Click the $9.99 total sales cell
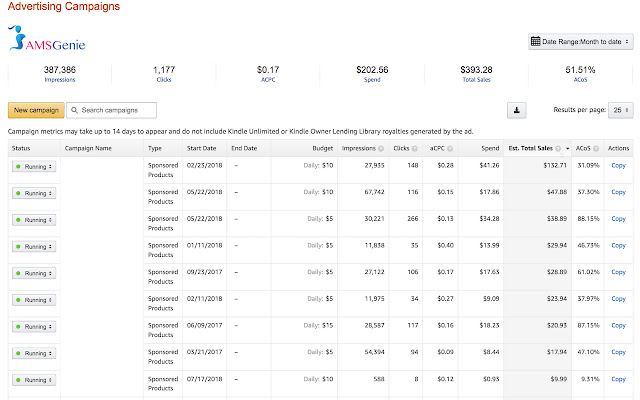The image size is (640, 400). click(x=558, y=379)
